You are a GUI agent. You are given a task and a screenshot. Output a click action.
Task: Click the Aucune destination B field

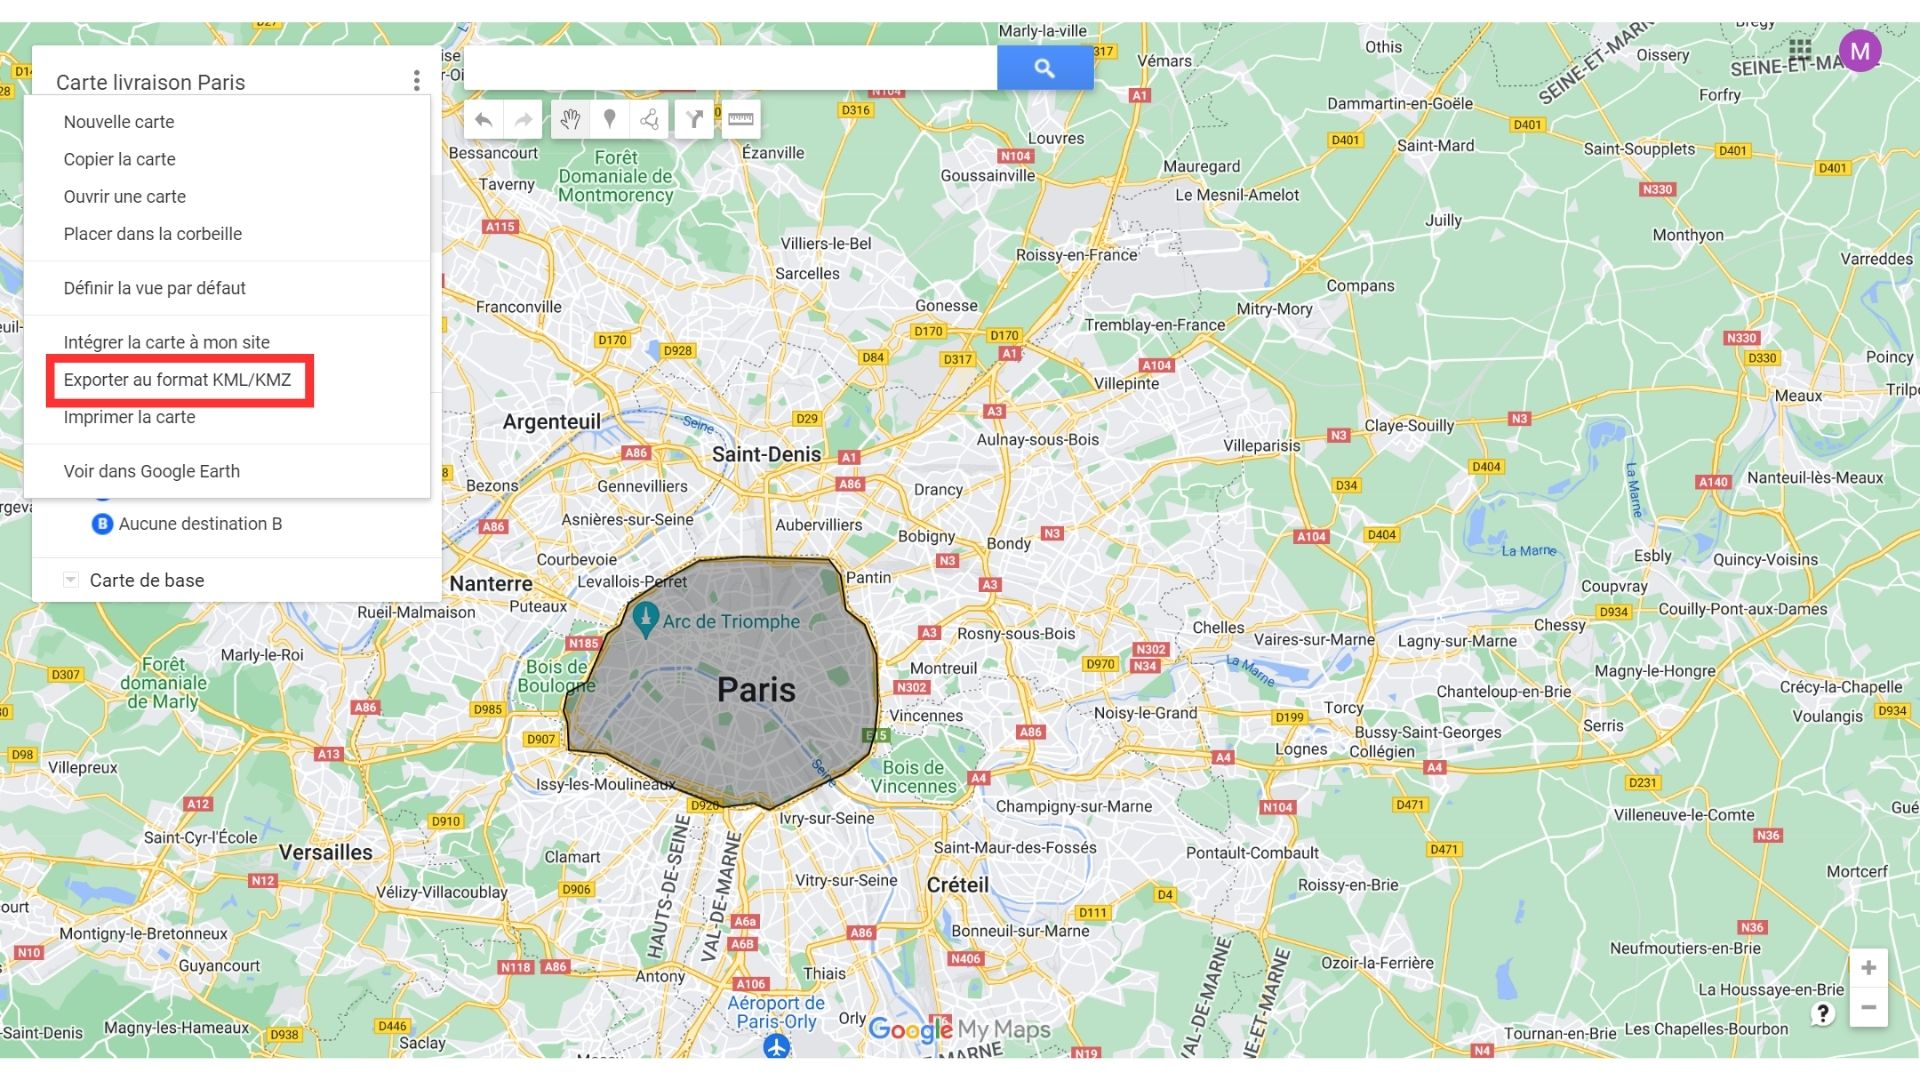(200, 524)
